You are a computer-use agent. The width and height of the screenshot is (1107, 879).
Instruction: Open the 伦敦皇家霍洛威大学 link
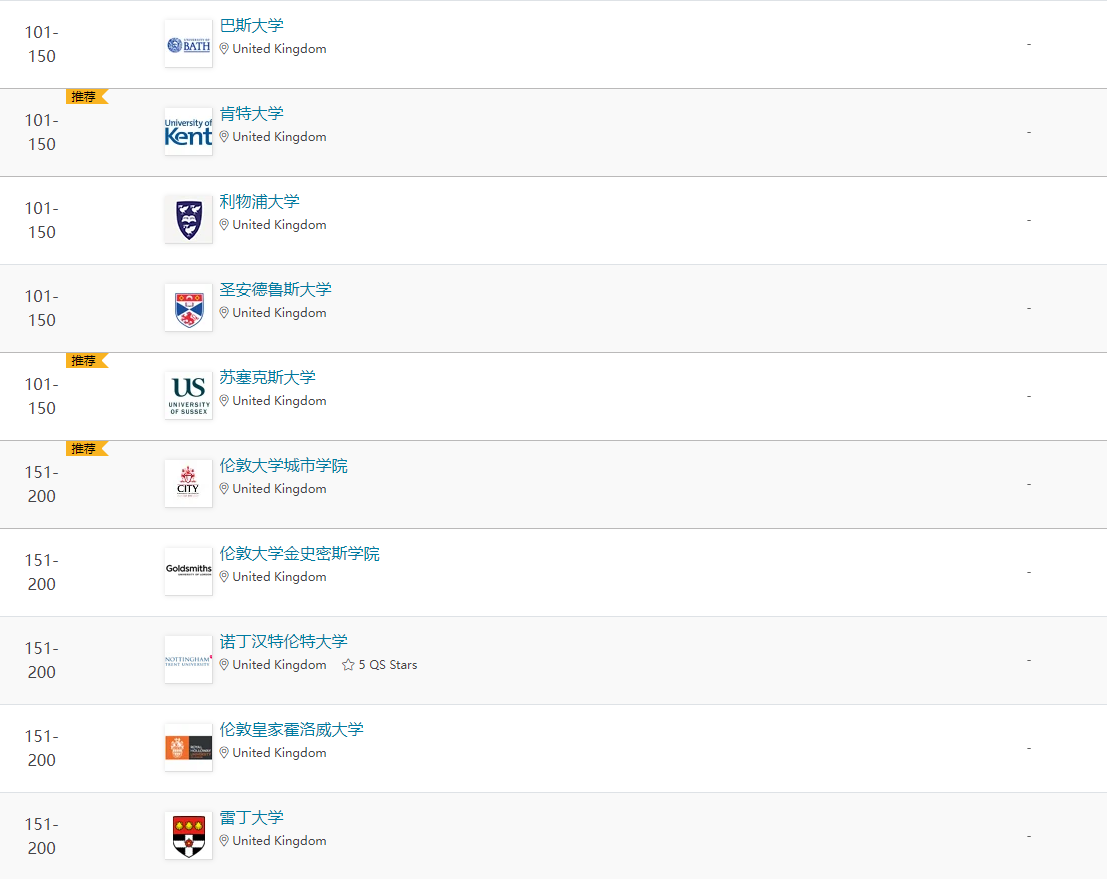tap(292, 729)
